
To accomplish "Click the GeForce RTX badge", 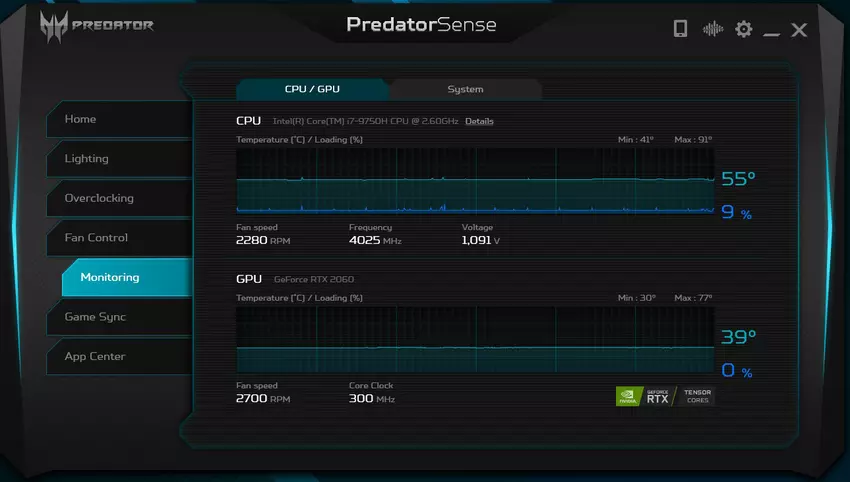I will 658,396.
